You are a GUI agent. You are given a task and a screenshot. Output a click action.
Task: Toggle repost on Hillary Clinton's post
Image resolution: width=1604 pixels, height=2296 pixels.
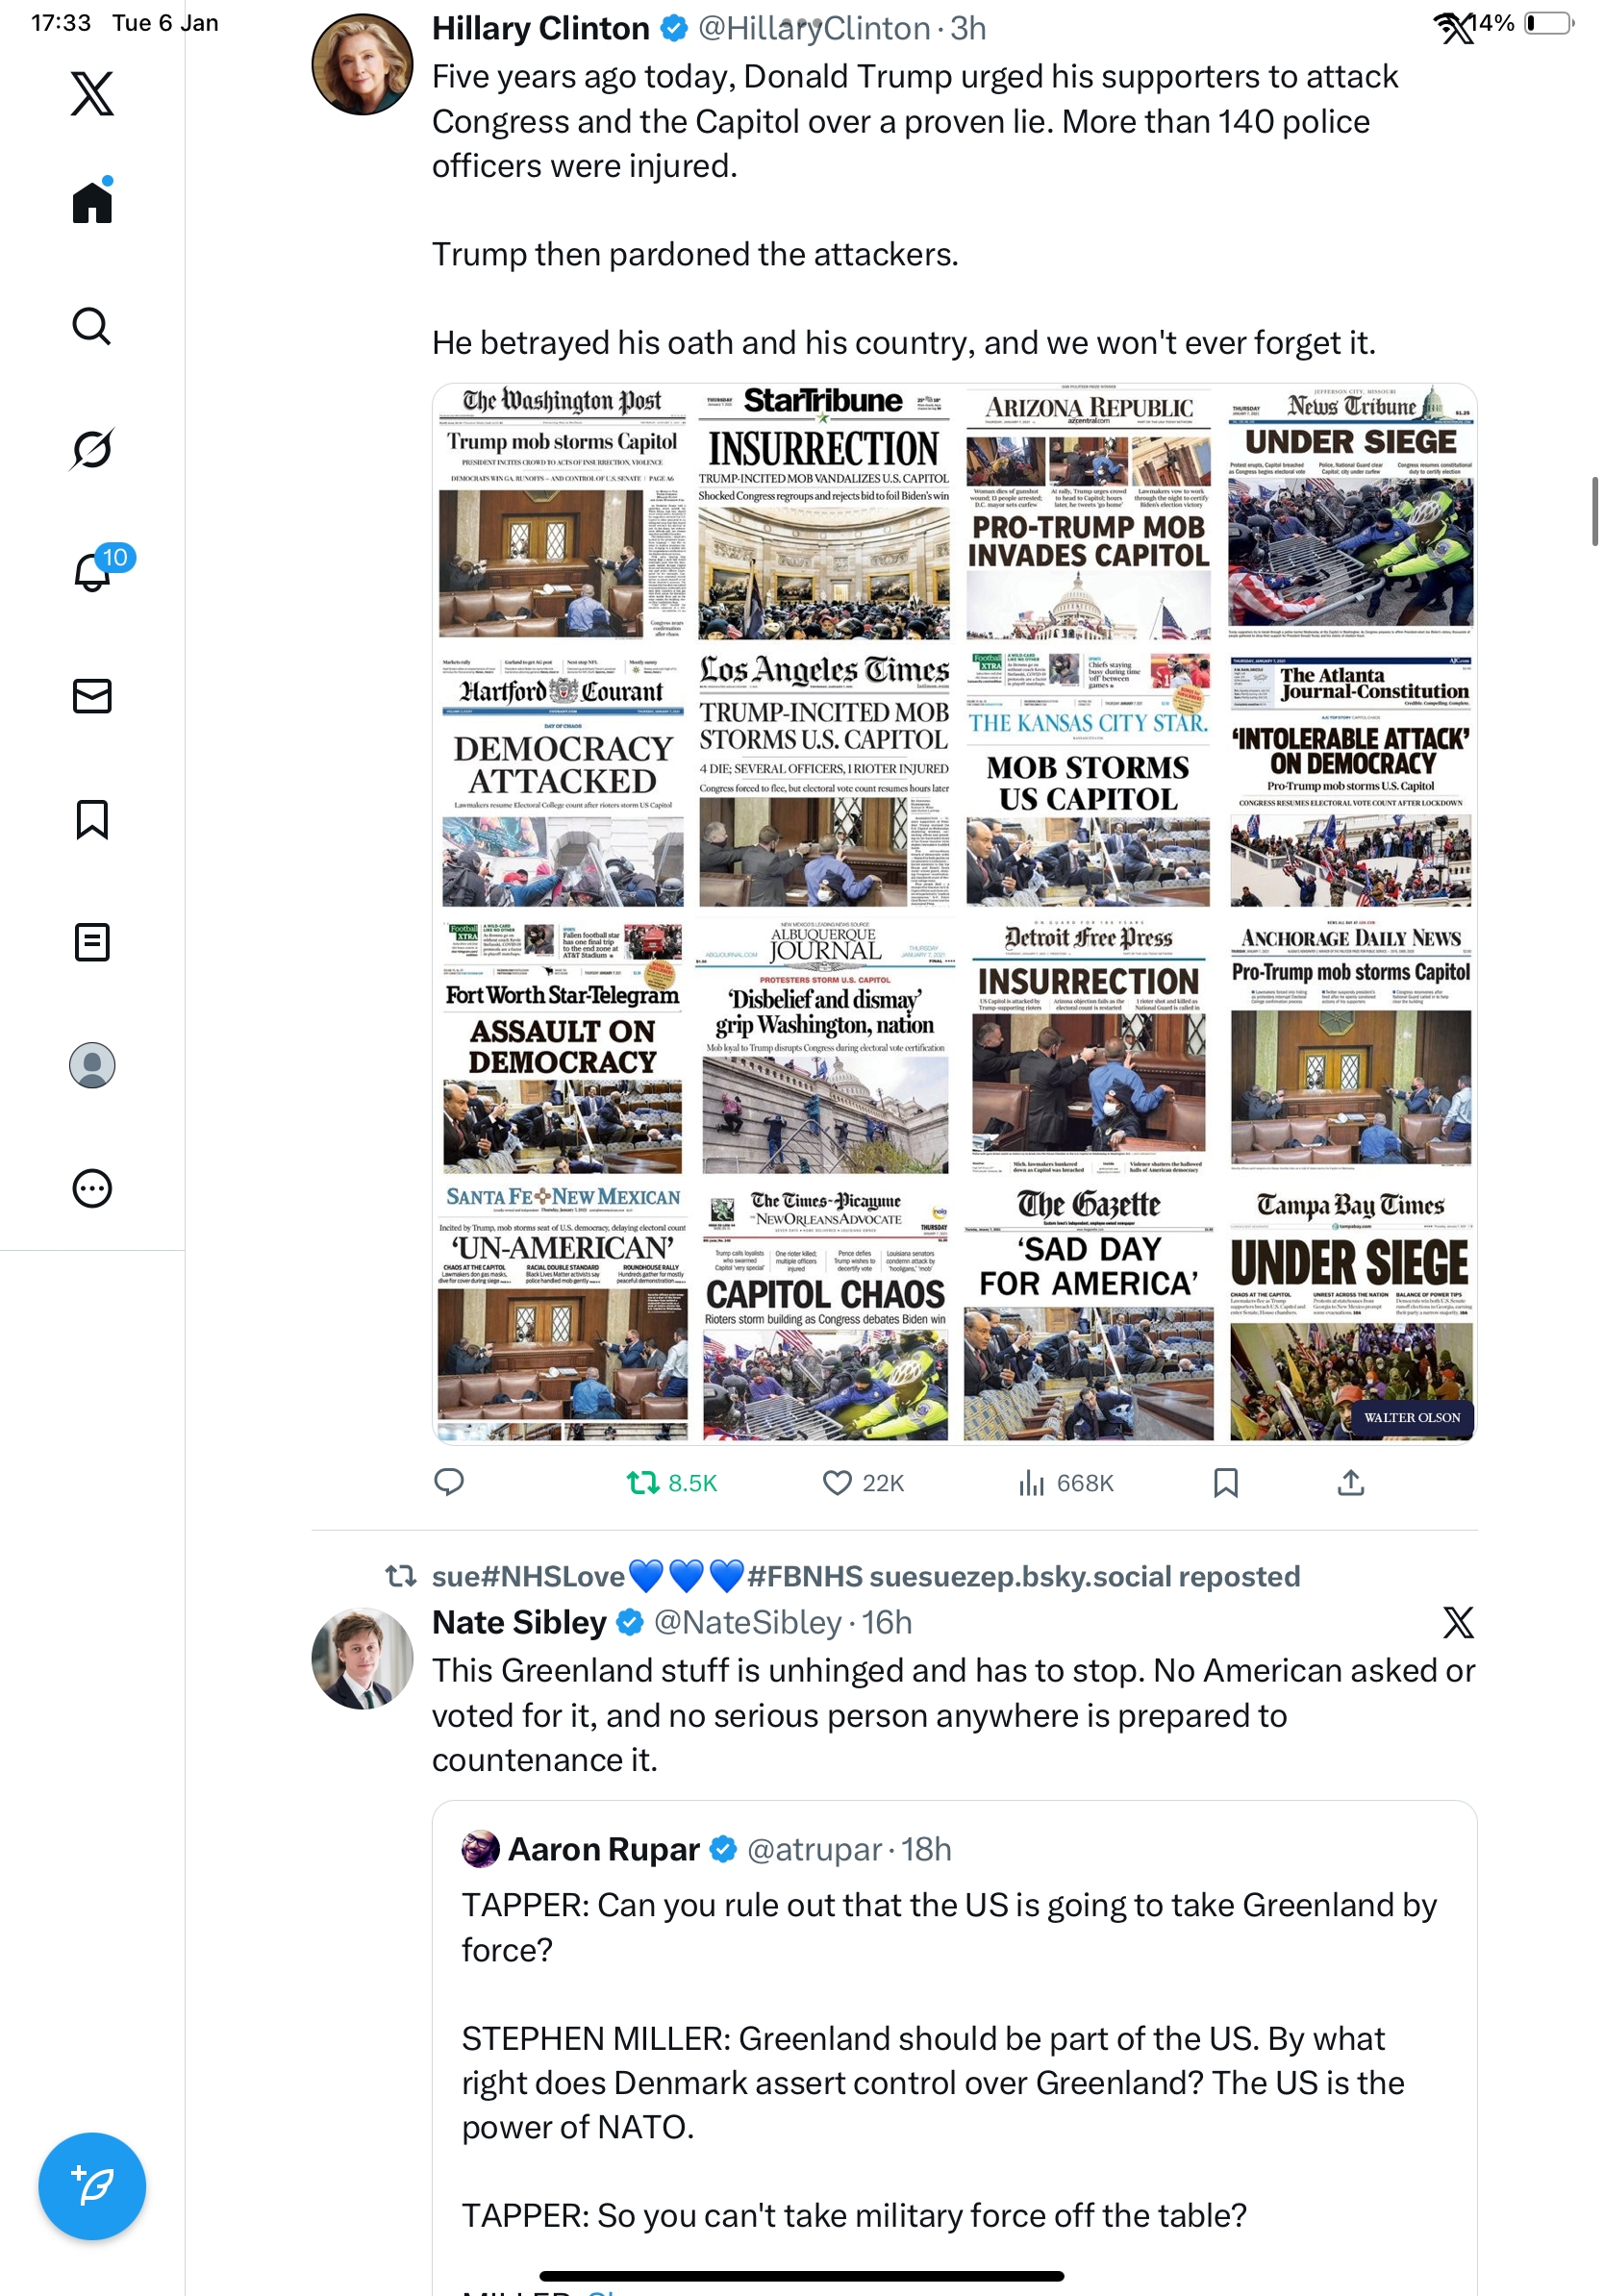[x=671, y=1482]
